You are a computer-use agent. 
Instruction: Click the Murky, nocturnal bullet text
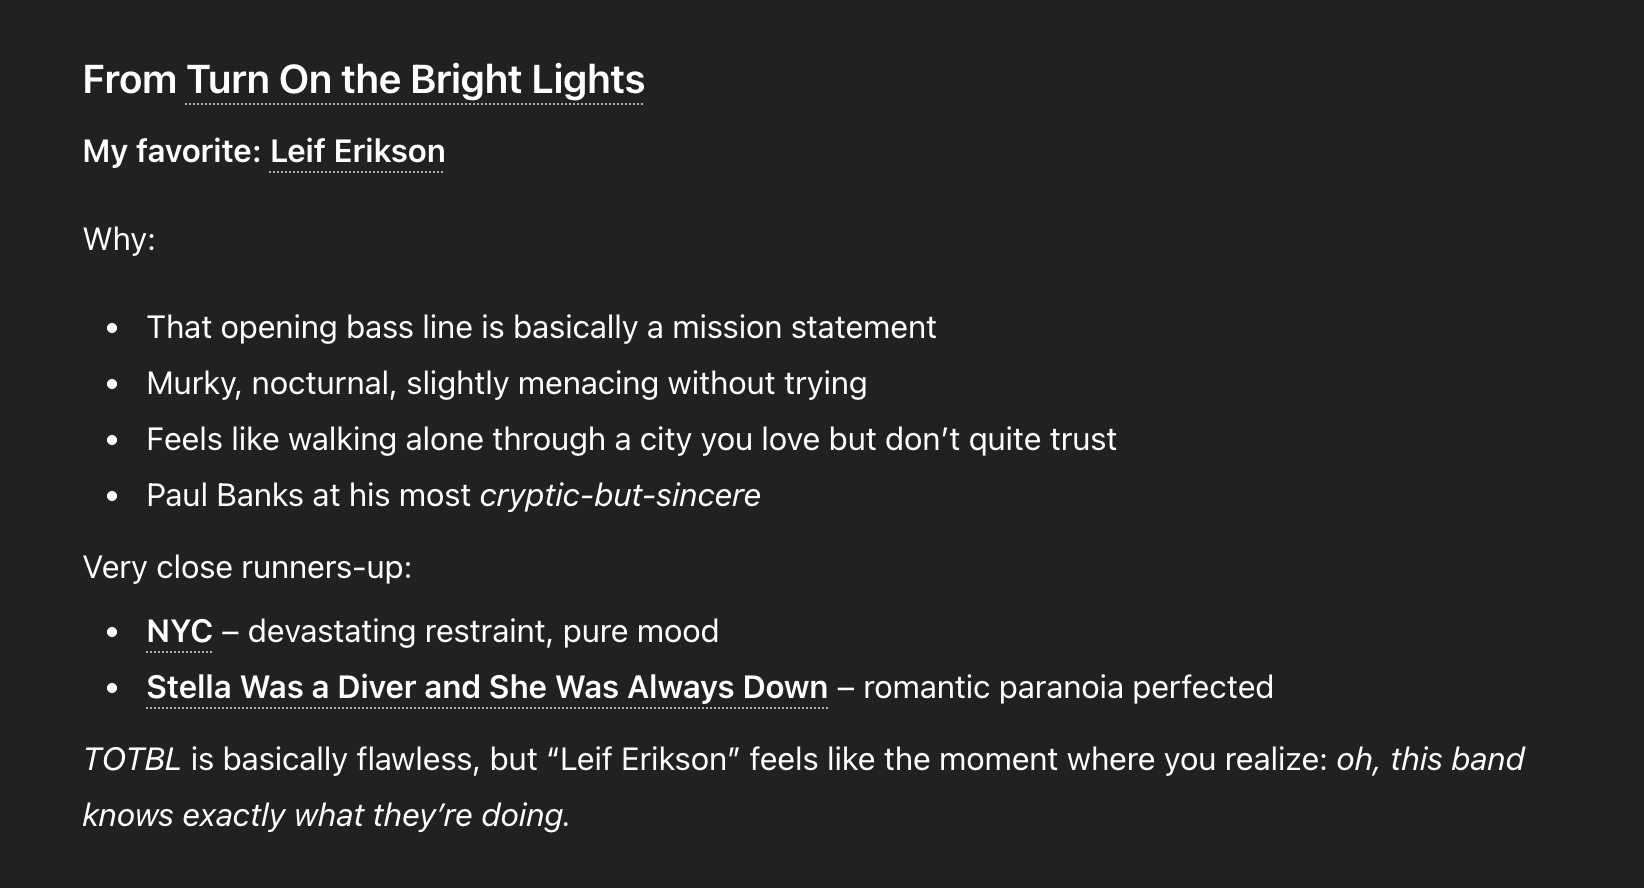tap(506, 383)
